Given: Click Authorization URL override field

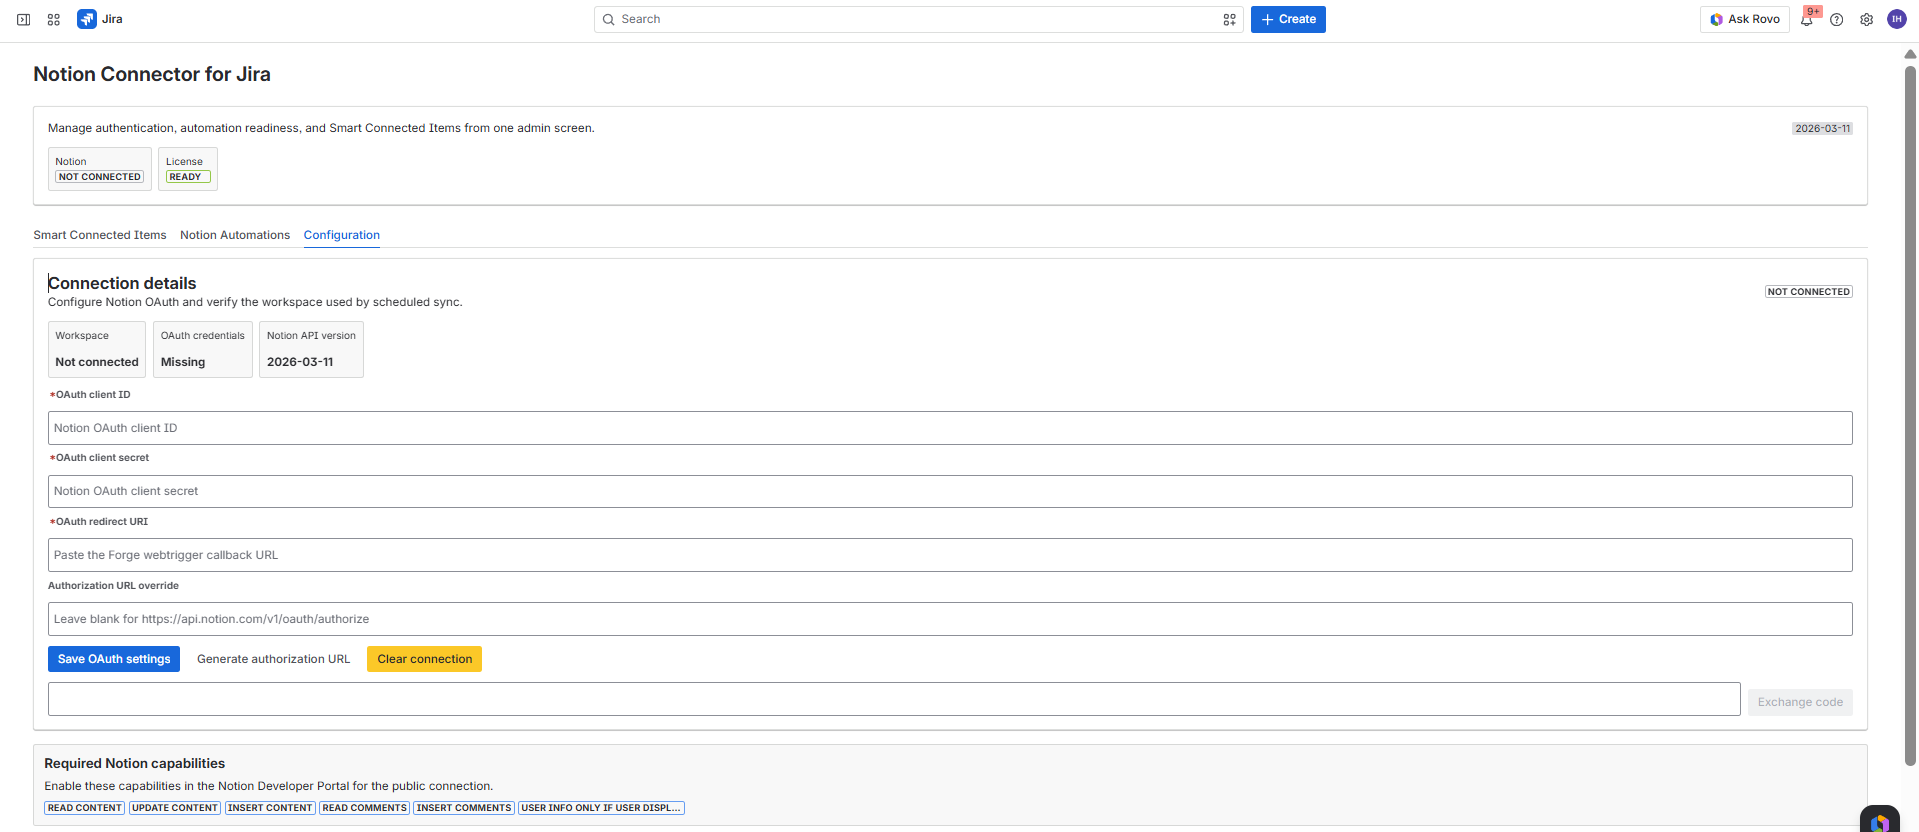Looking at the screenshot, I should coord(950,619).
